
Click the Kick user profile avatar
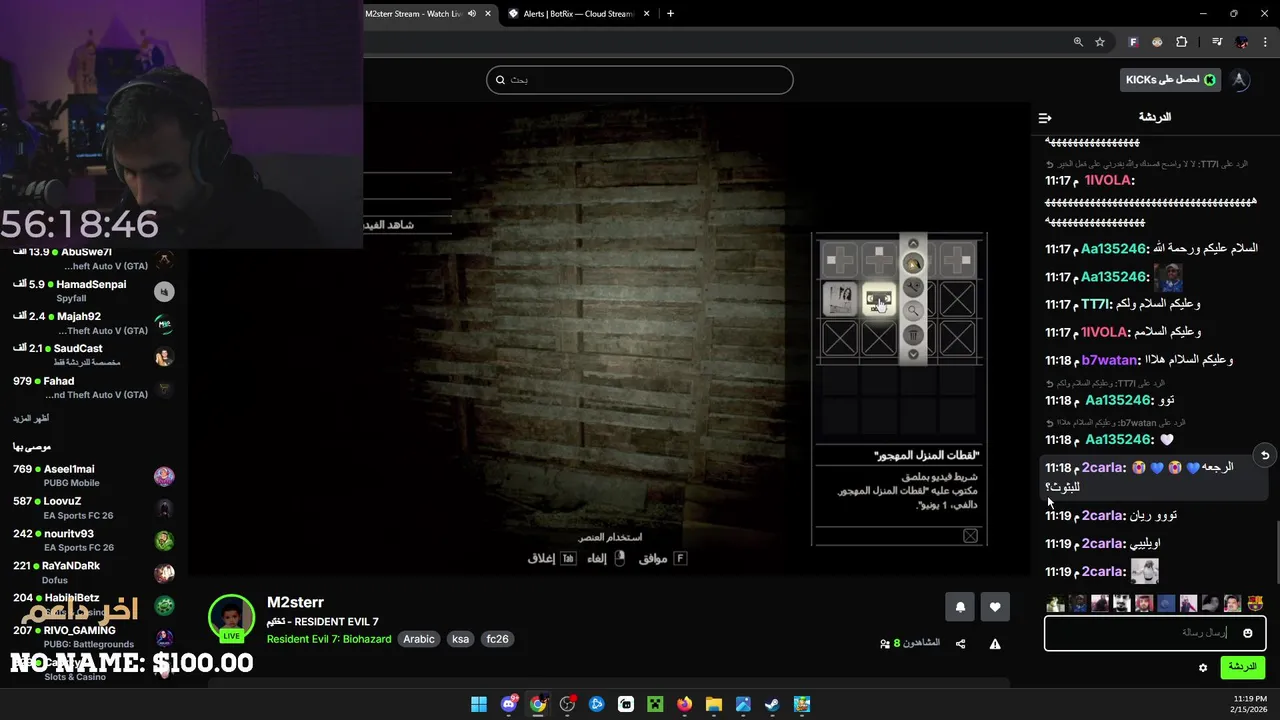pos(1240,80)
